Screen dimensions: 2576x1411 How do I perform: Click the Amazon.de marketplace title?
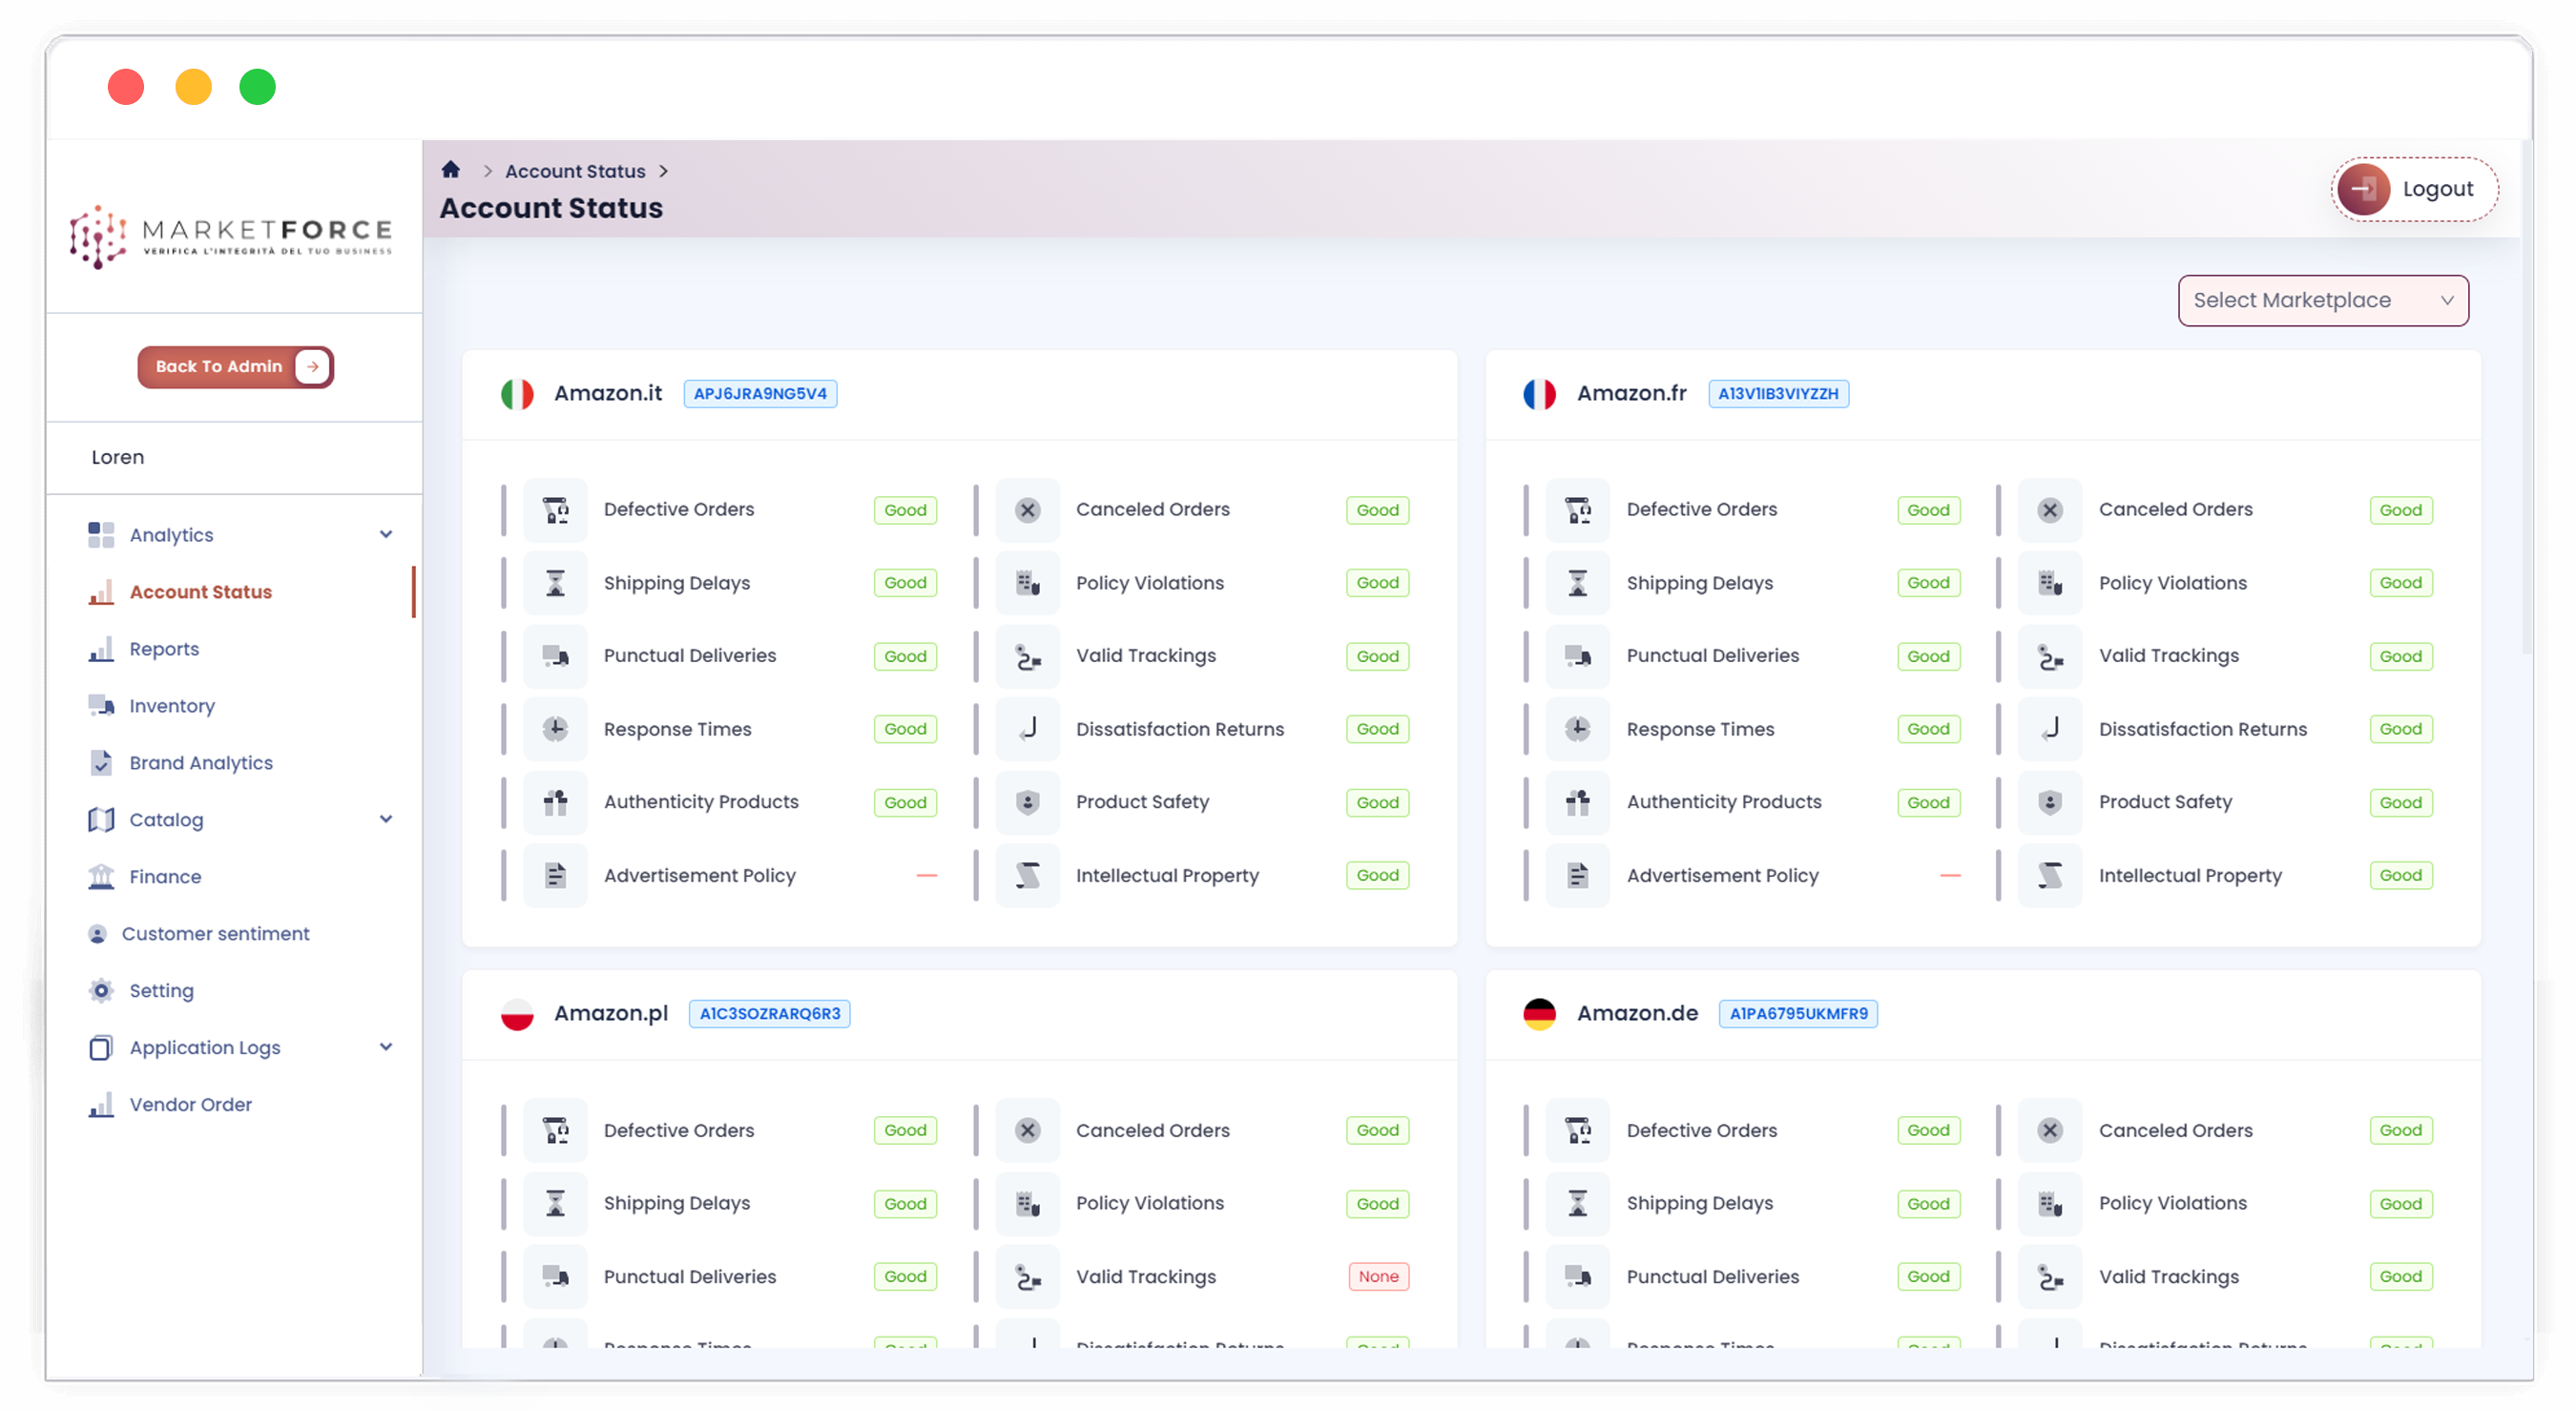click(1637, 1014)
